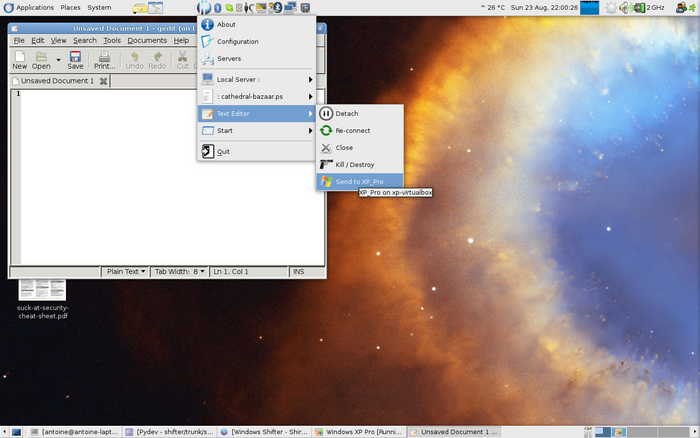The width and height of the screenshot is (700, 438).
Task: Click the Print toolbar button
Action: pos(105,61)
